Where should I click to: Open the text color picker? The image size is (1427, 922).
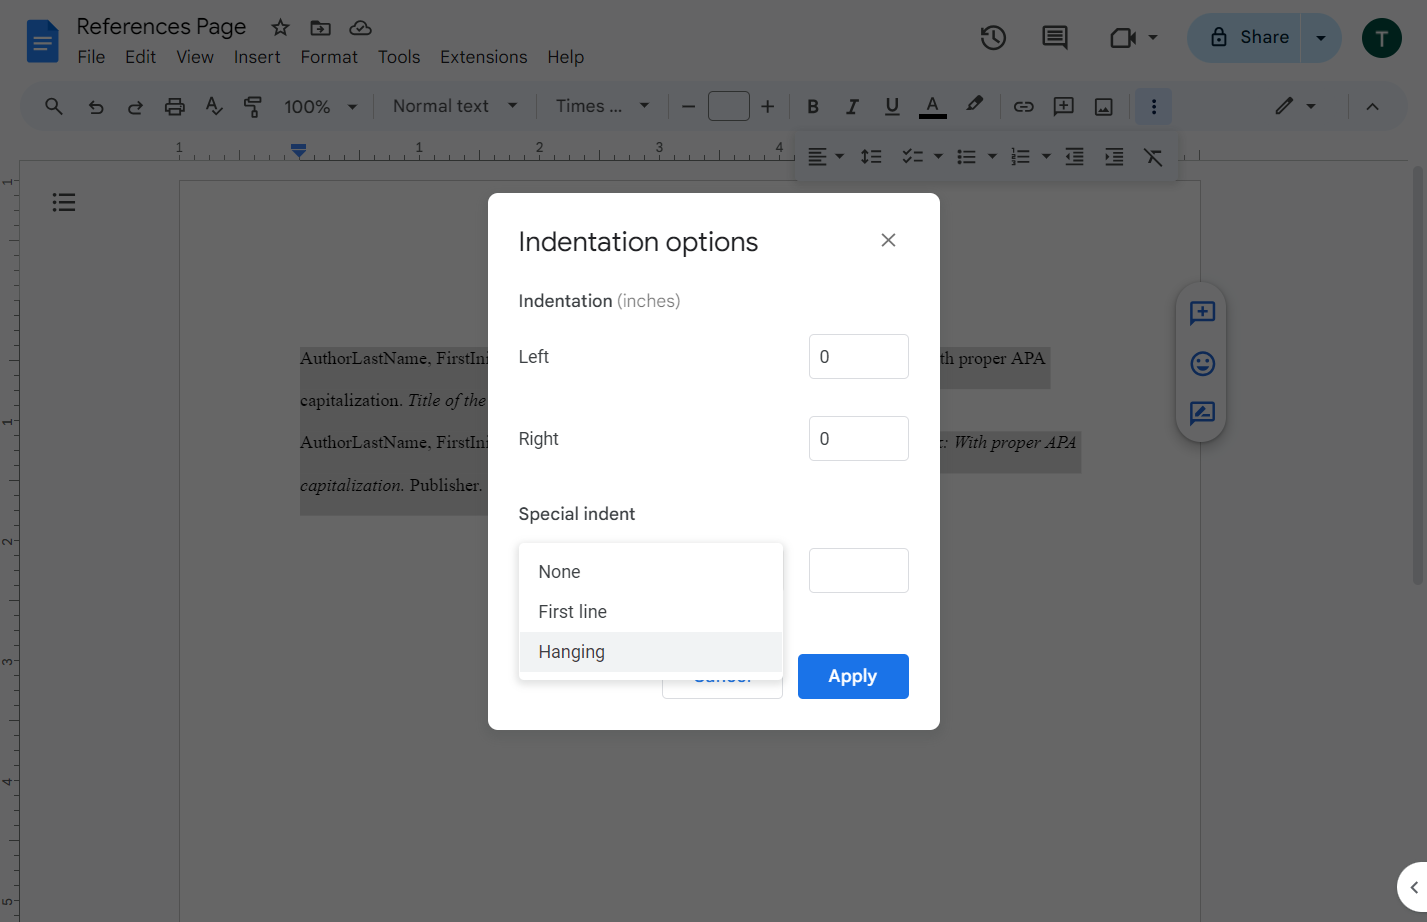coord(933,106)
